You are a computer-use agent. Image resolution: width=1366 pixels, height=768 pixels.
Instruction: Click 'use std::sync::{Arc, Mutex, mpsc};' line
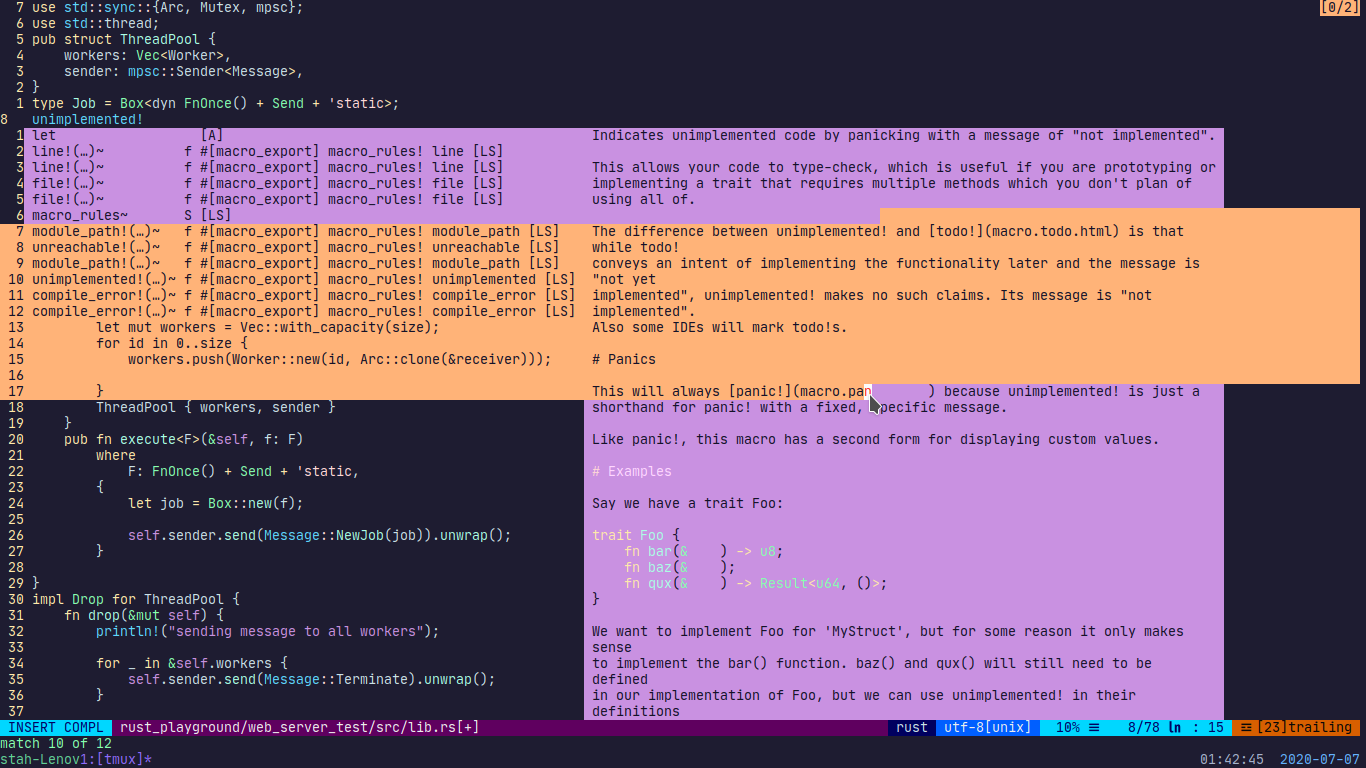pyautogui.click(x=168, y=7)
